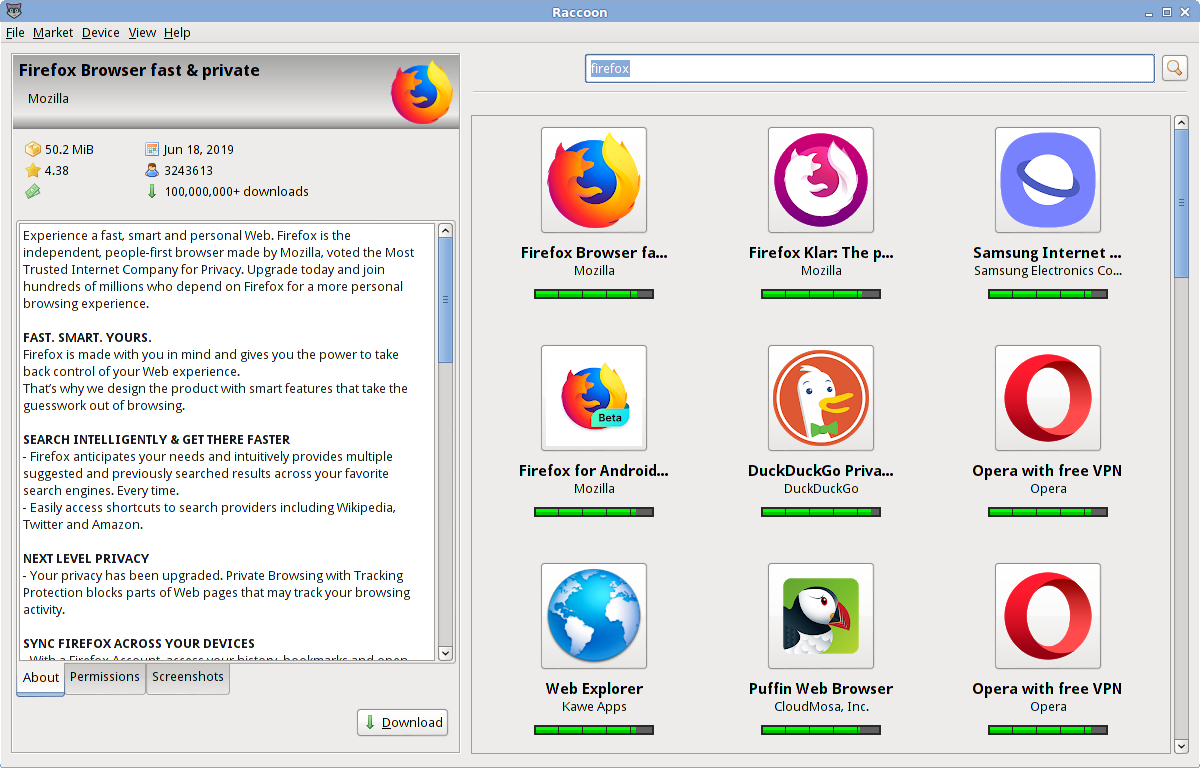Click the "Web Explorer" title
This screenshot has height=768, width=1200.
coord(594,689)
